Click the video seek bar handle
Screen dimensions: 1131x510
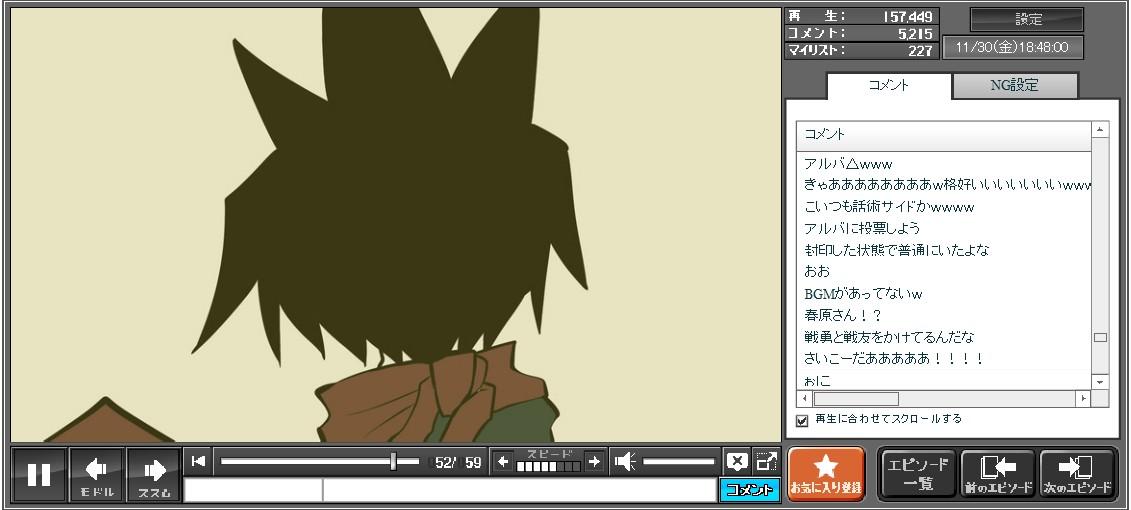393,461
